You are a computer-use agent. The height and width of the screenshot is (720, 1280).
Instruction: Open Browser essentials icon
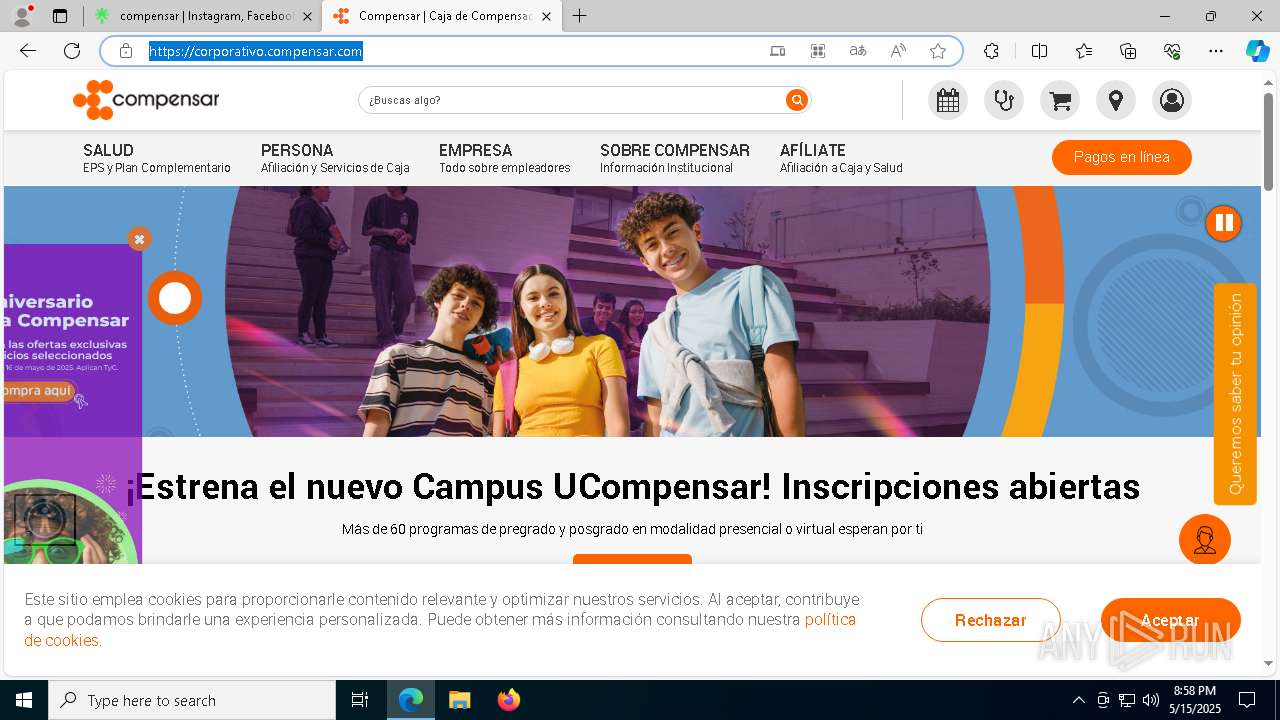point(1172,51)
